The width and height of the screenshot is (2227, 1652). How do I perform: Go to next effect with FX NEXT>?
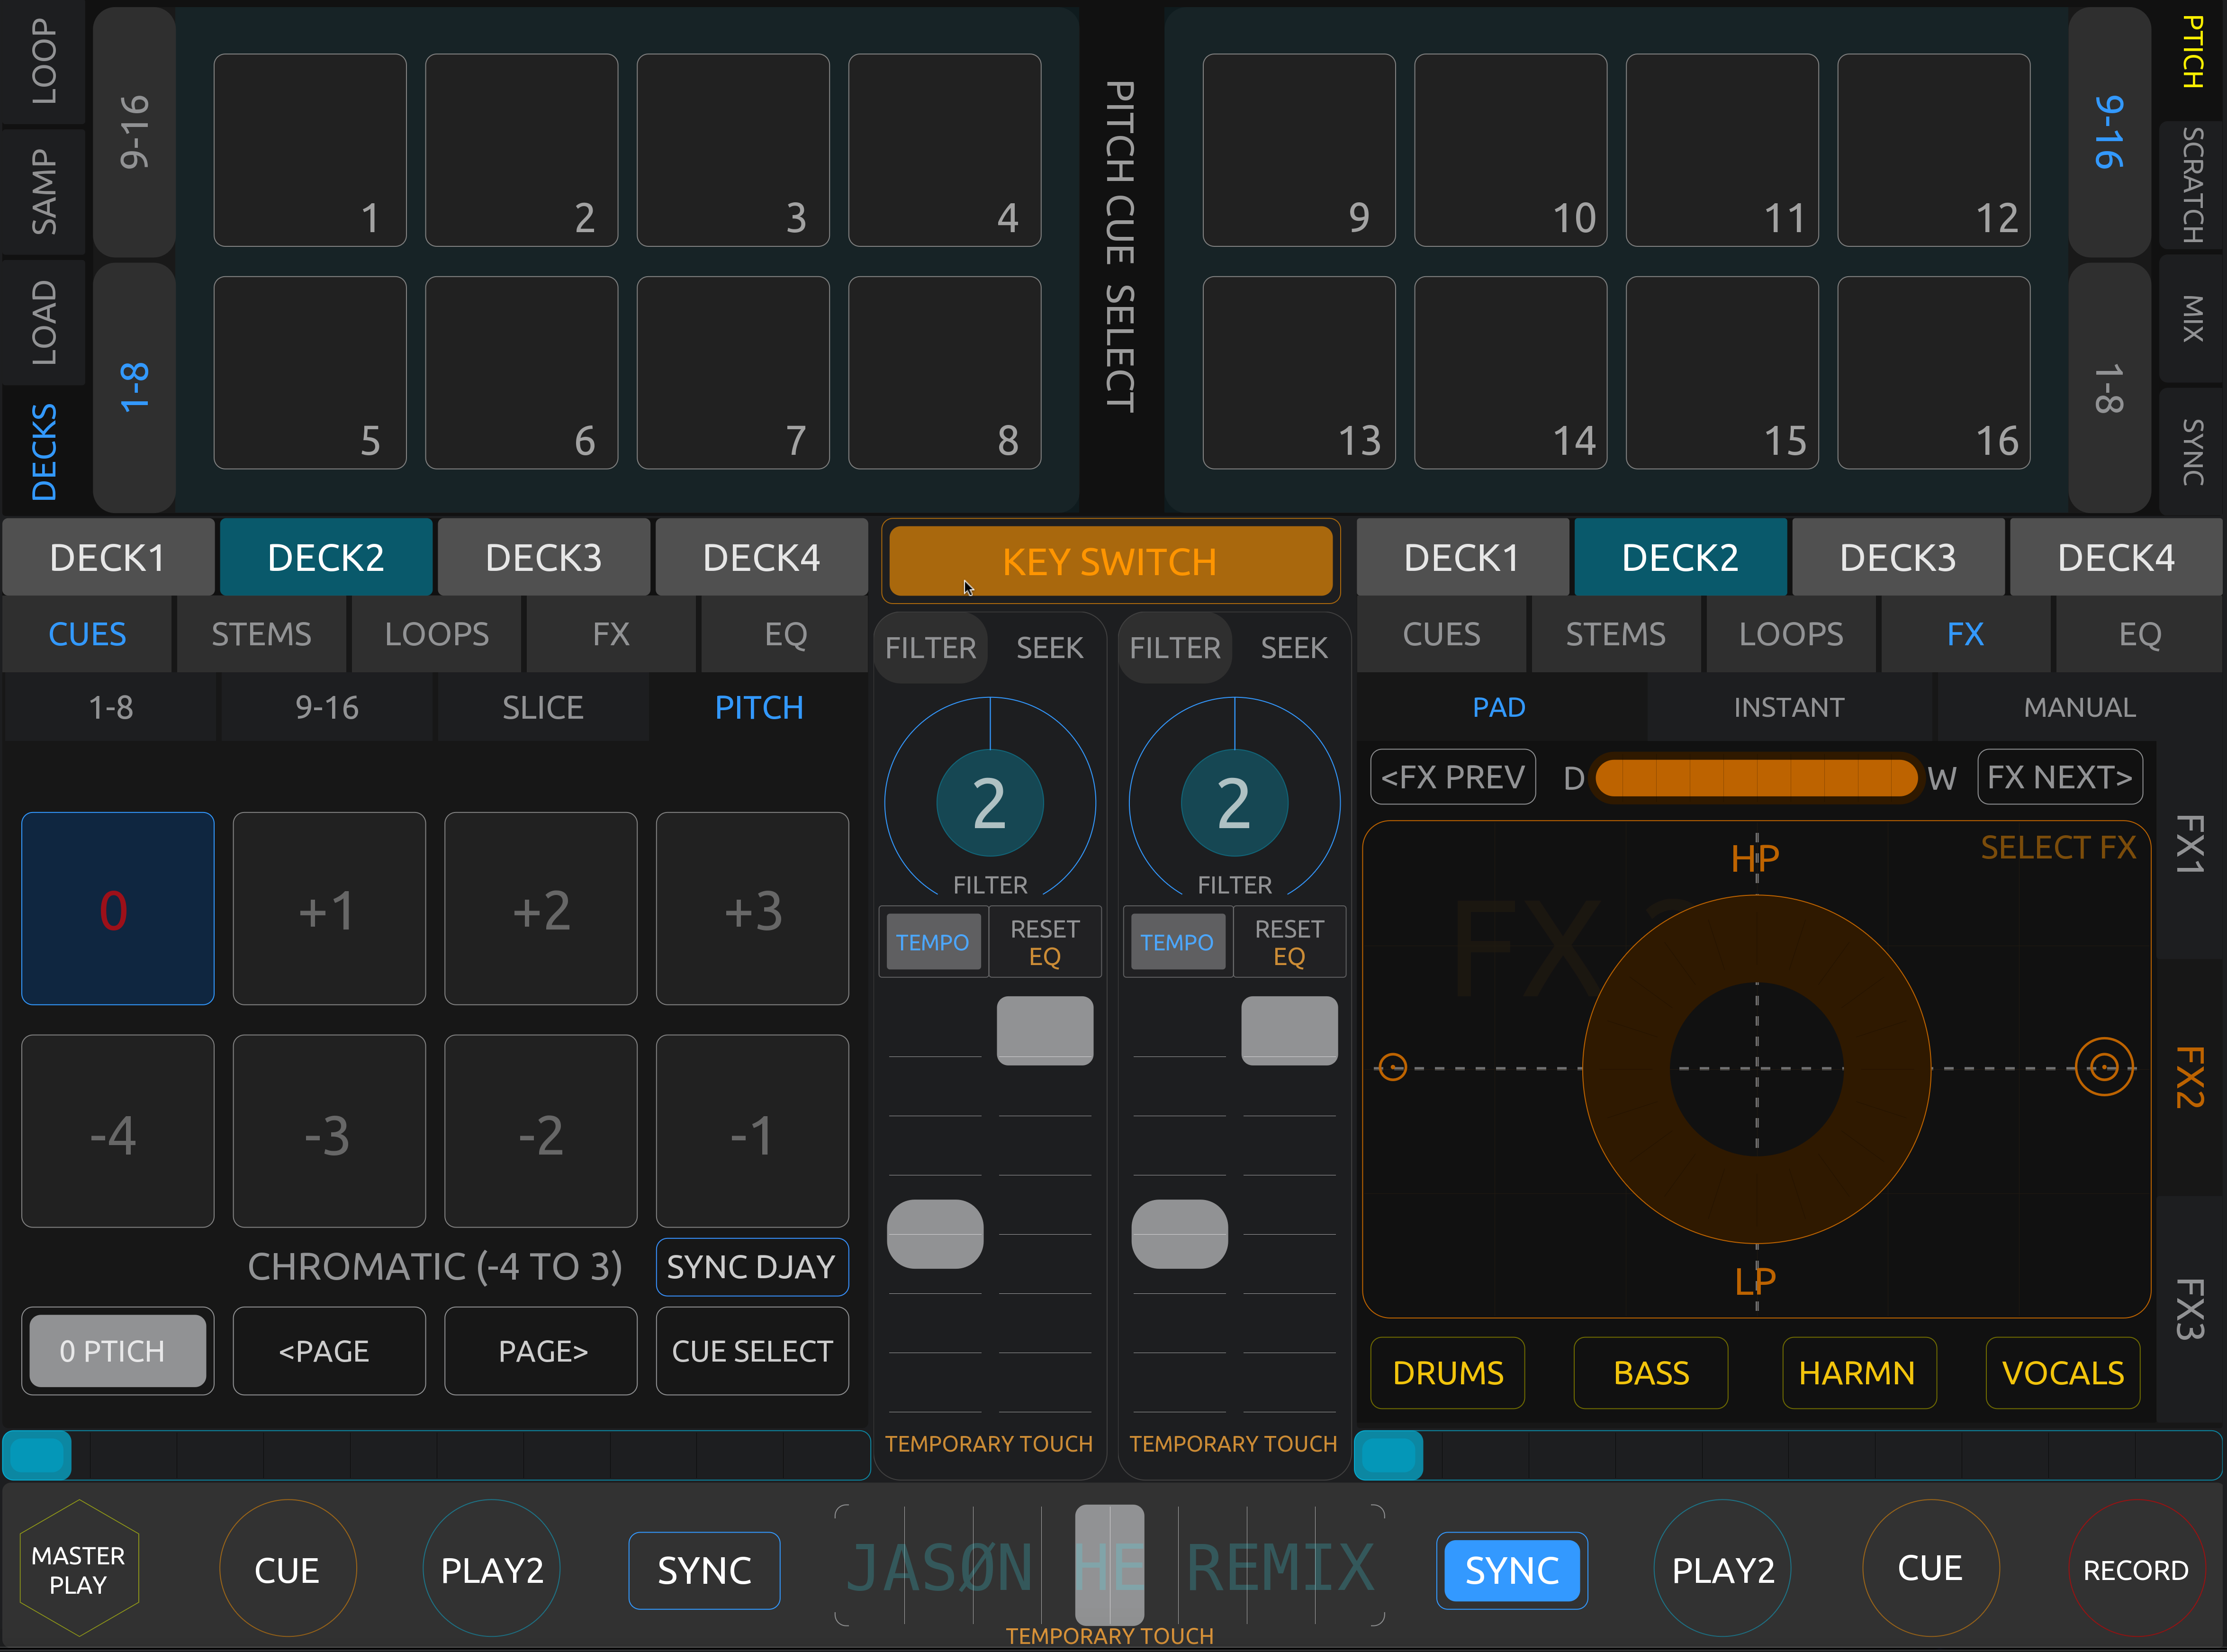point(2059,777)
